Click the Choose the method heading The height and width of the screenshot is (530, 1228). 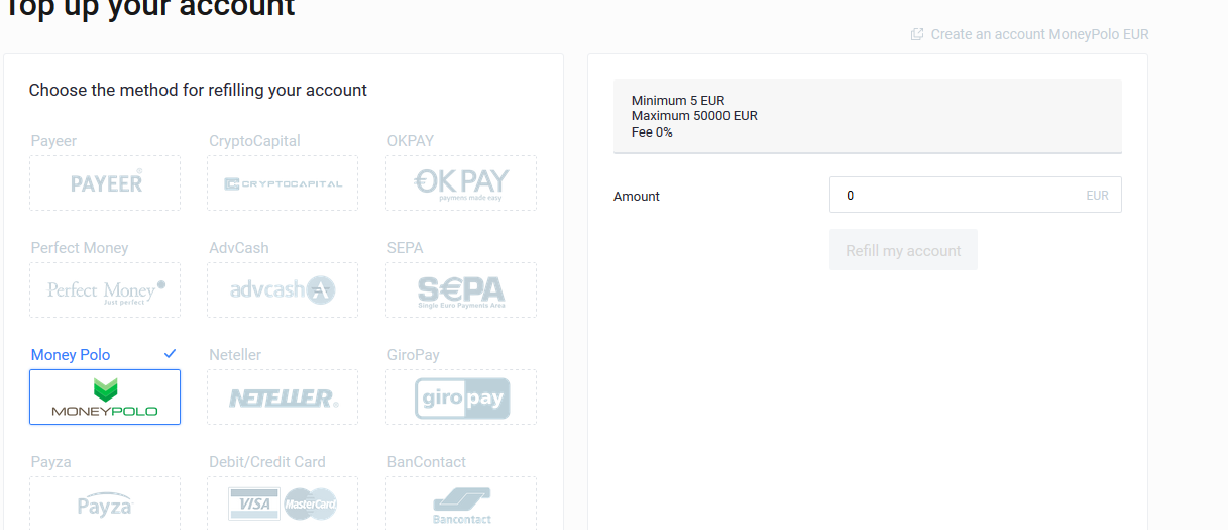click(198, 90)
